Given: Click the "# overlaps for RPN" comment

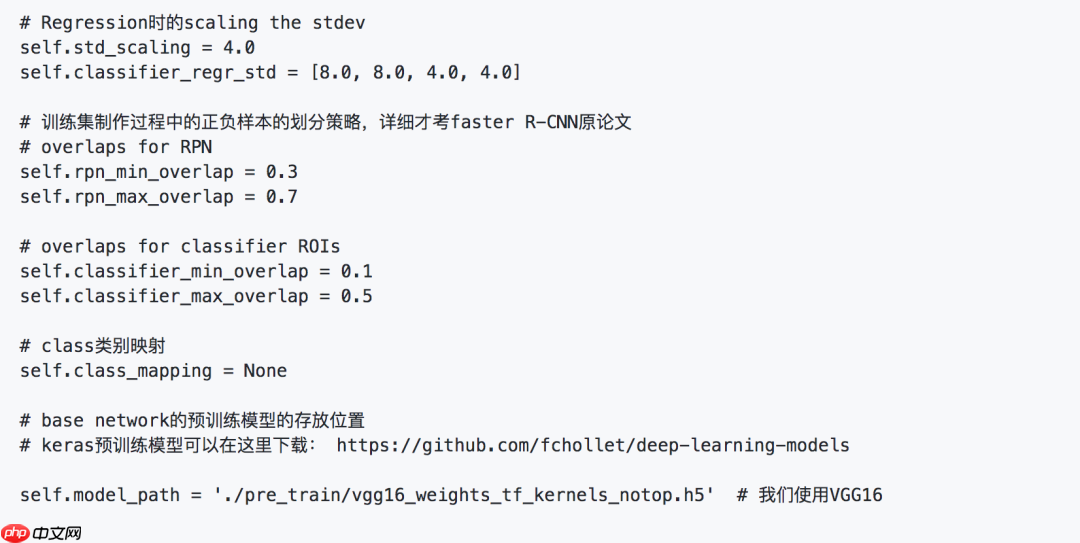Looking at the screenshot, I should (116, 147).
